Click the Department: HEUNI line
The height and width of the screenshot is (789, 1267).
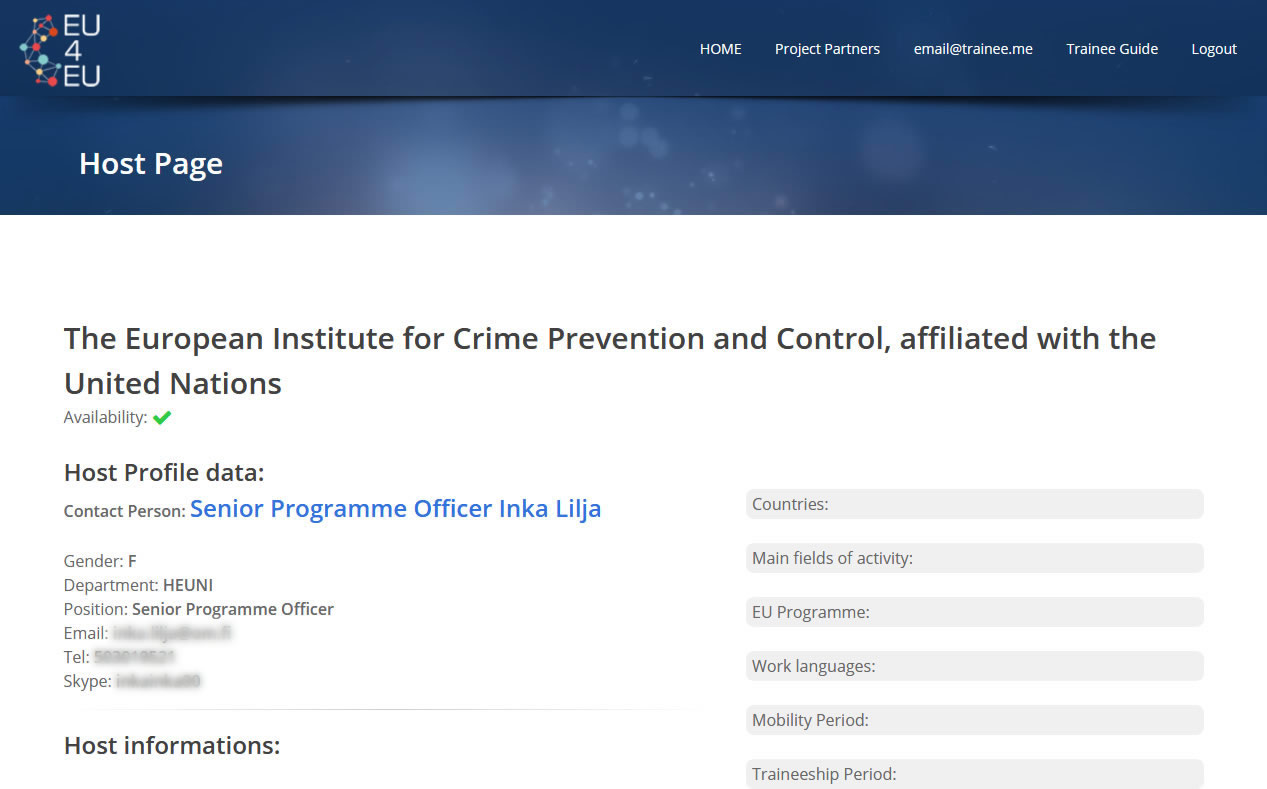click(138, 585)
